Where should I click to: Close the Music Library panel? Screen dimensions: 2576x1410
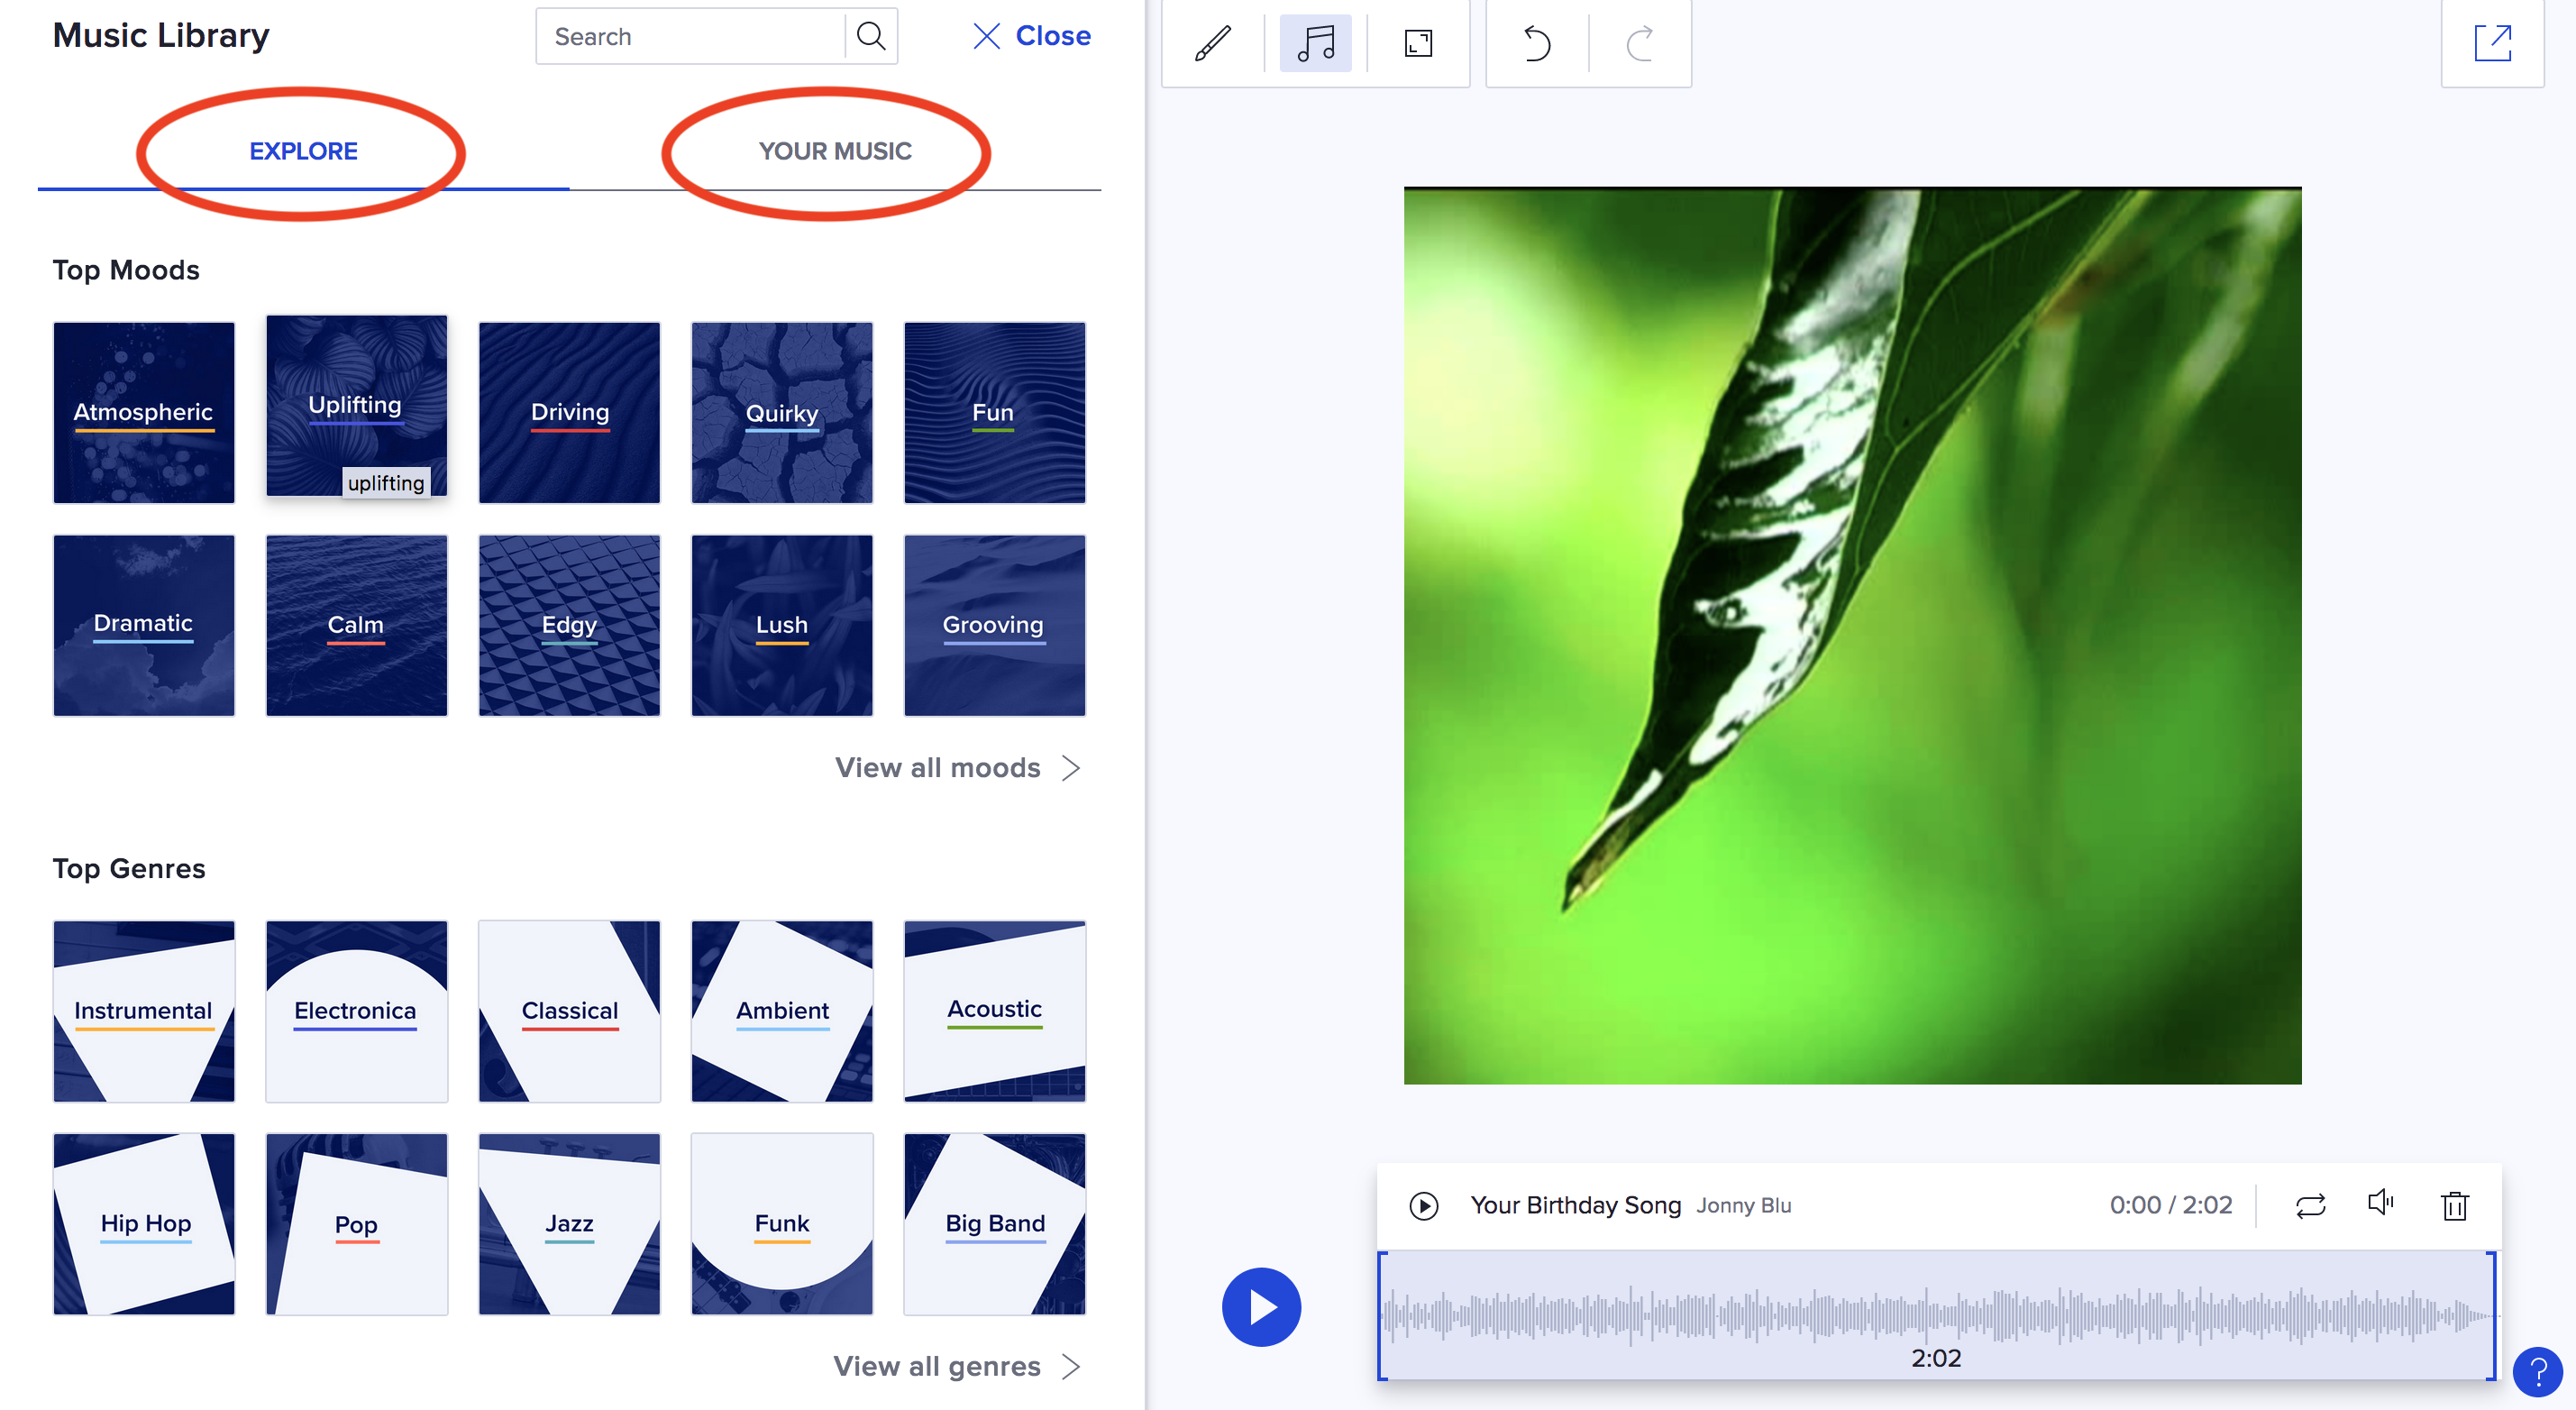[x=1031, y=36]
